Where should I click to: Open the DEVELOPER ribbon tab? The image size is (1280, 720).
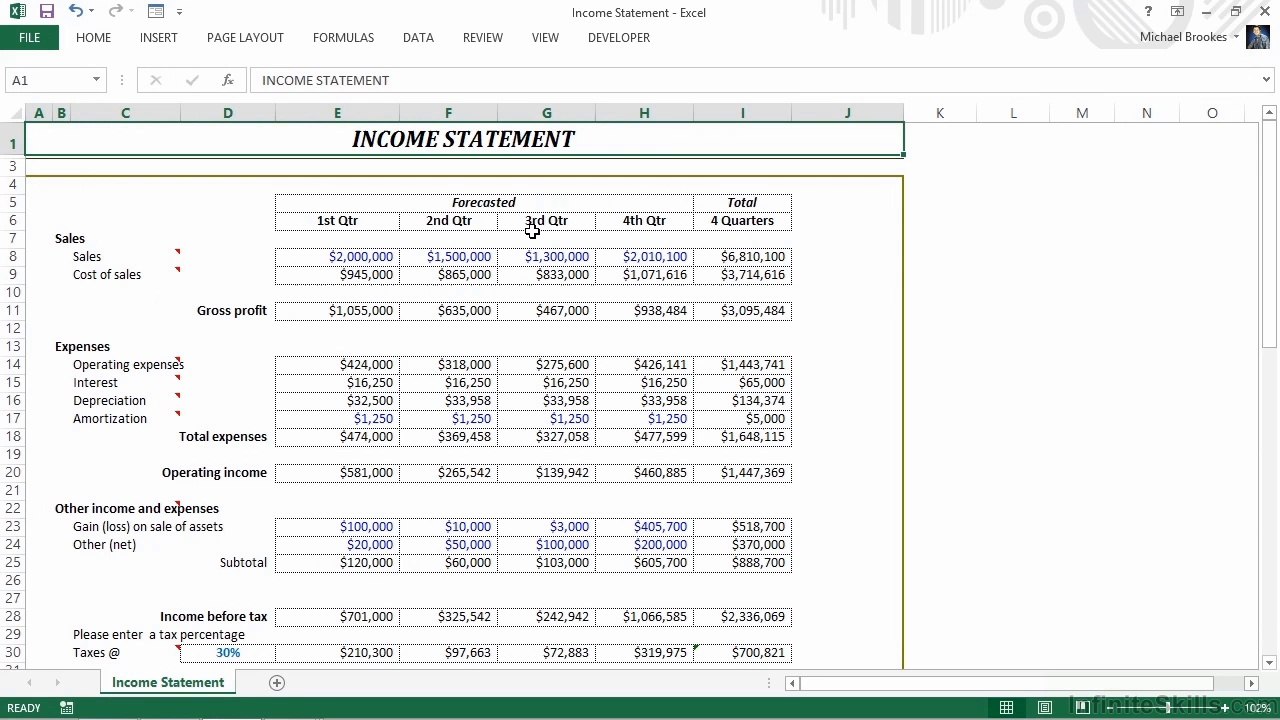point(619,38)
